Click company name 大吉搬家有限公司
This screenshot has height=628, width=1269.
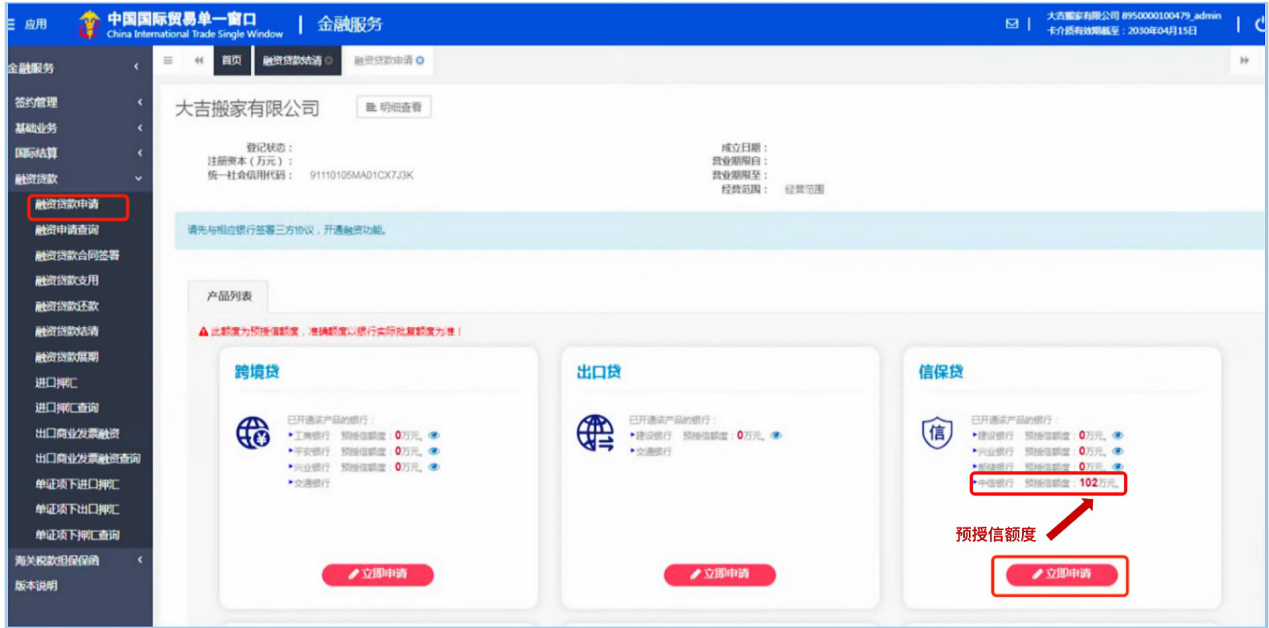coord(247,109)
